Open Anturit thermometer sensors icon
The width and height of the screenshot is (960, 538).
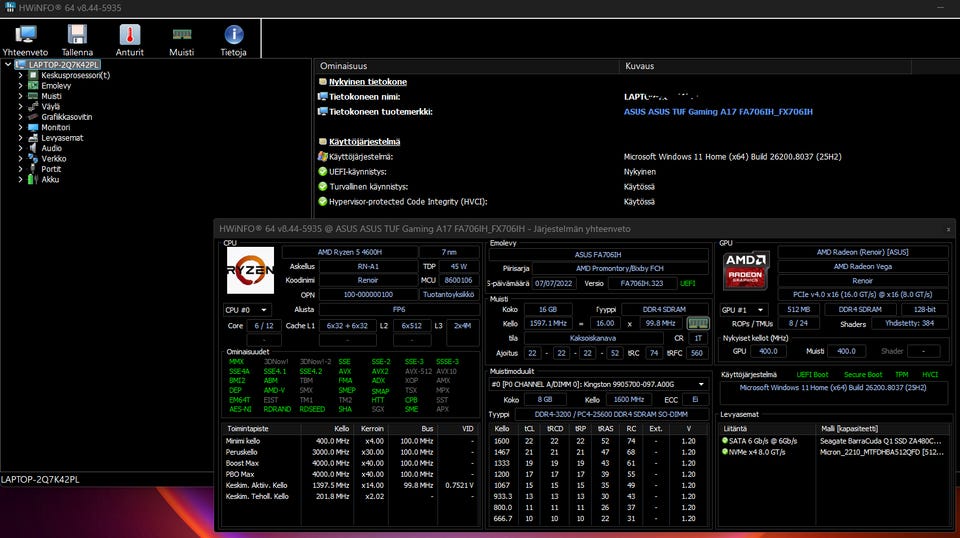(129, 36)
